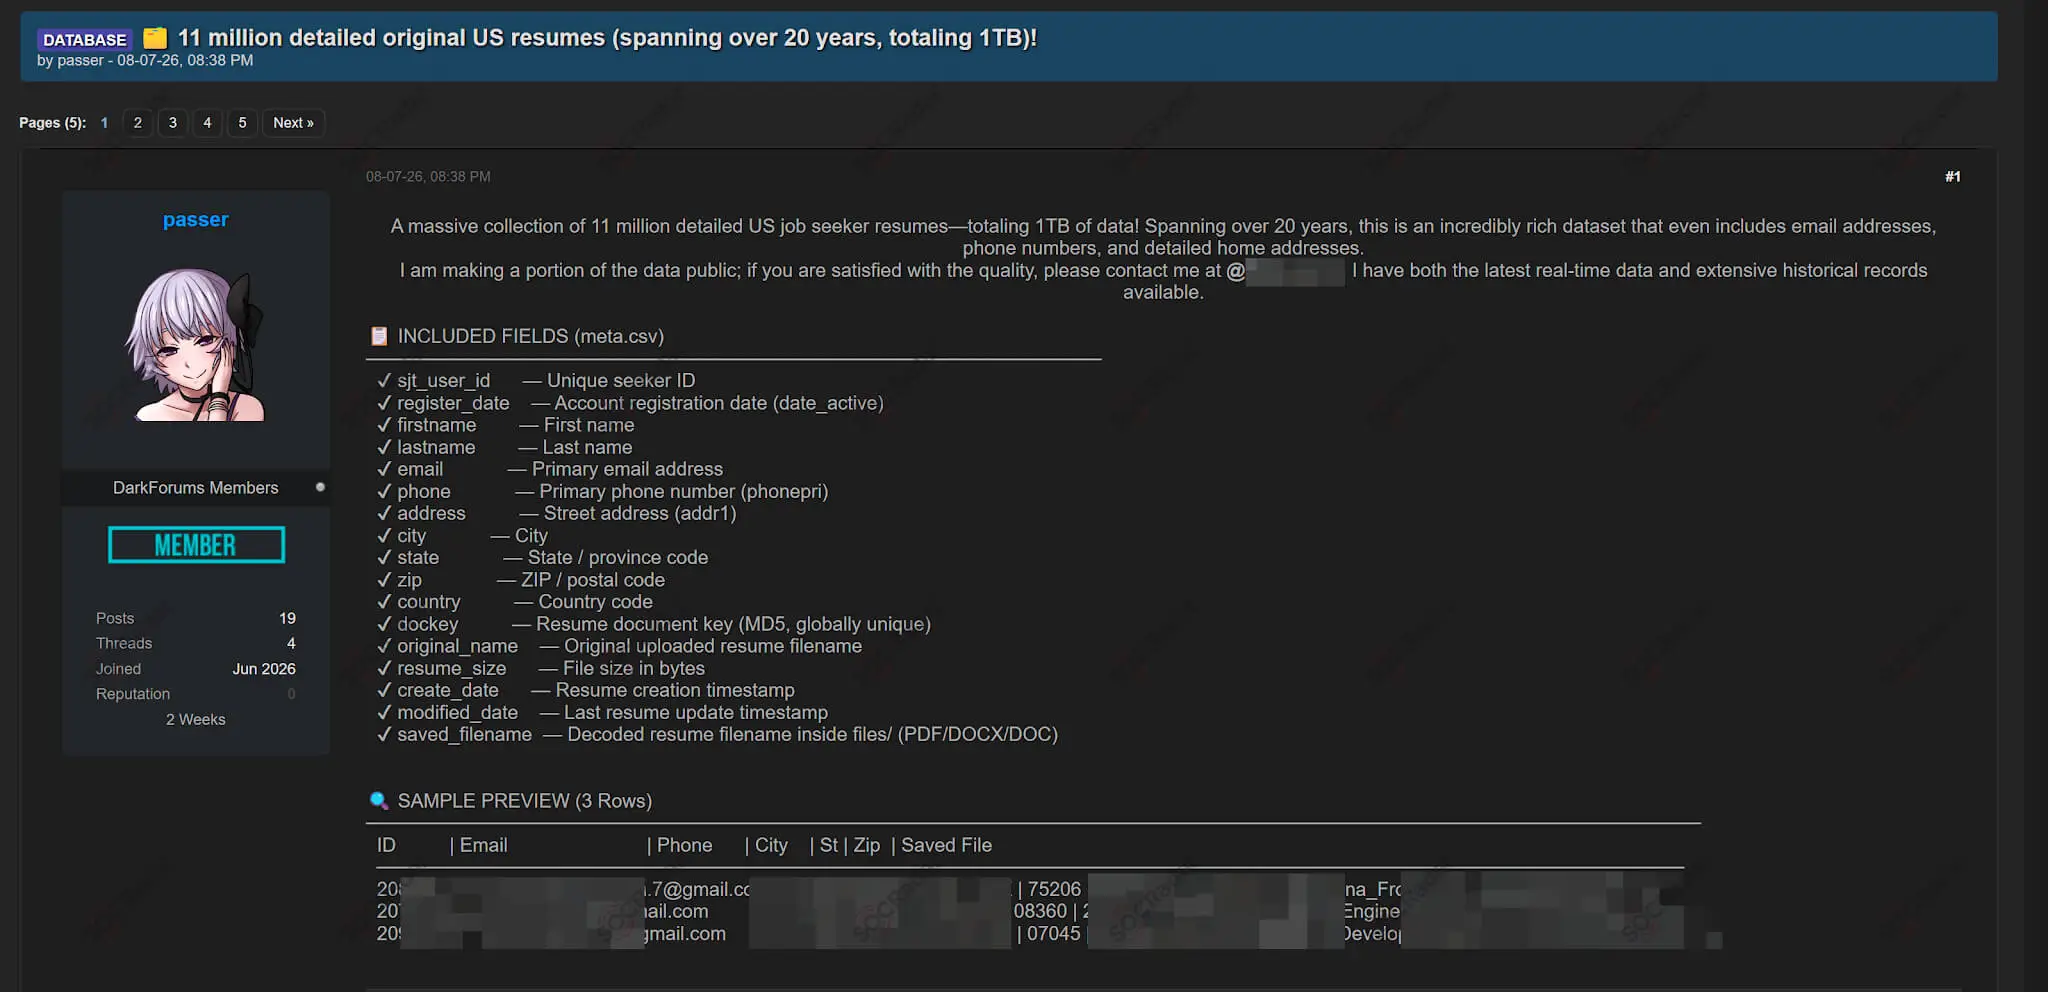Click the online status dot beside DarkForums Members
The image size is (2048, 992).
tap(320, 487)
